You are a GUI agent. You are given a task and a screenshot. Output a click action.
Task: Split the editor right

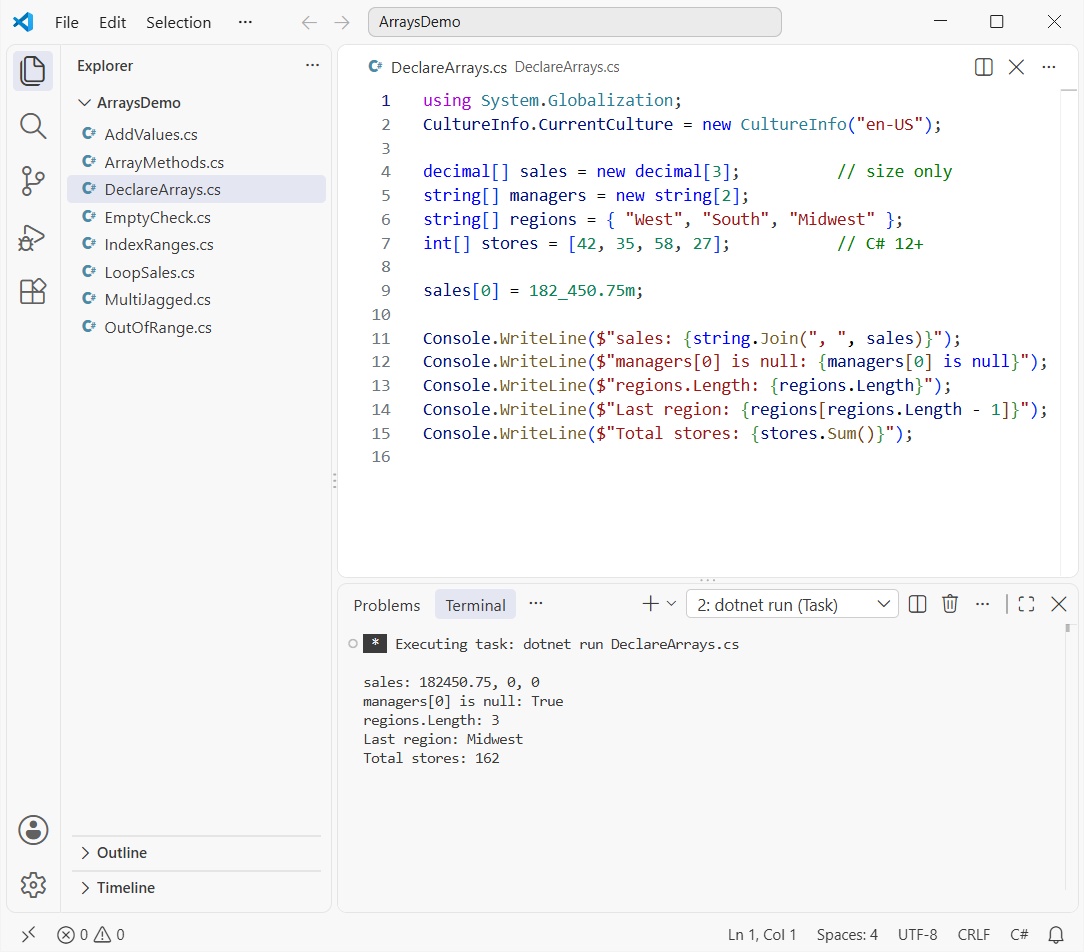[983, 67]
